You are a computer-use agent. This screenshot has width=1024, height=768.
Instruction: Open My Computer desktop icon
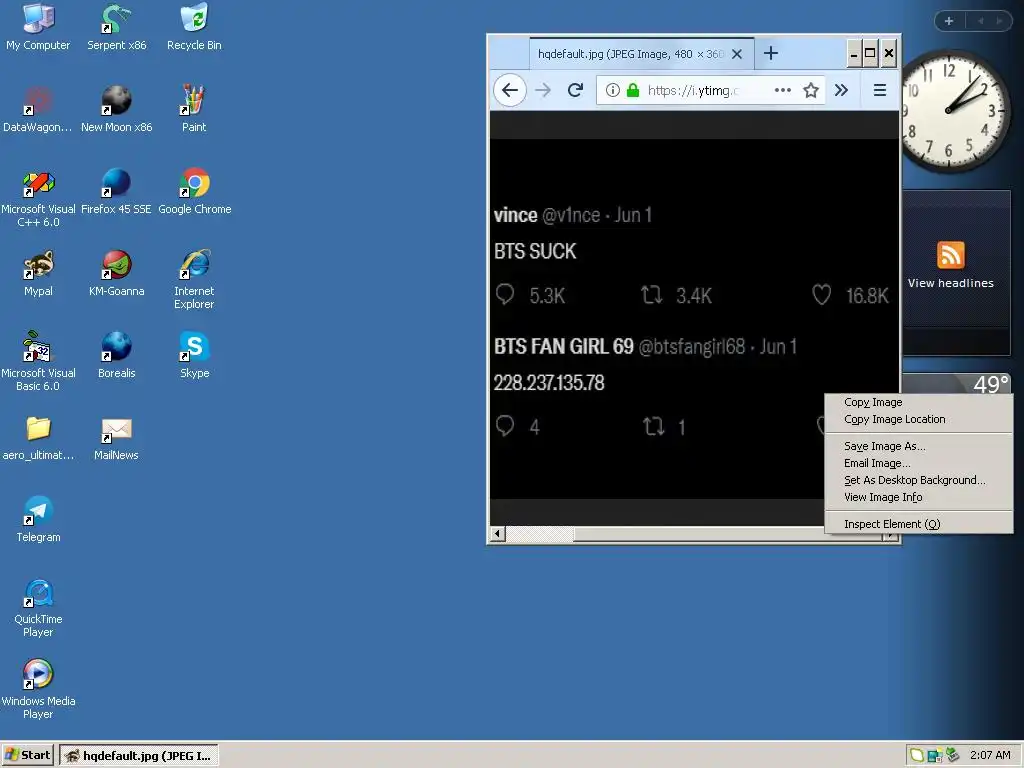[38, 27]
